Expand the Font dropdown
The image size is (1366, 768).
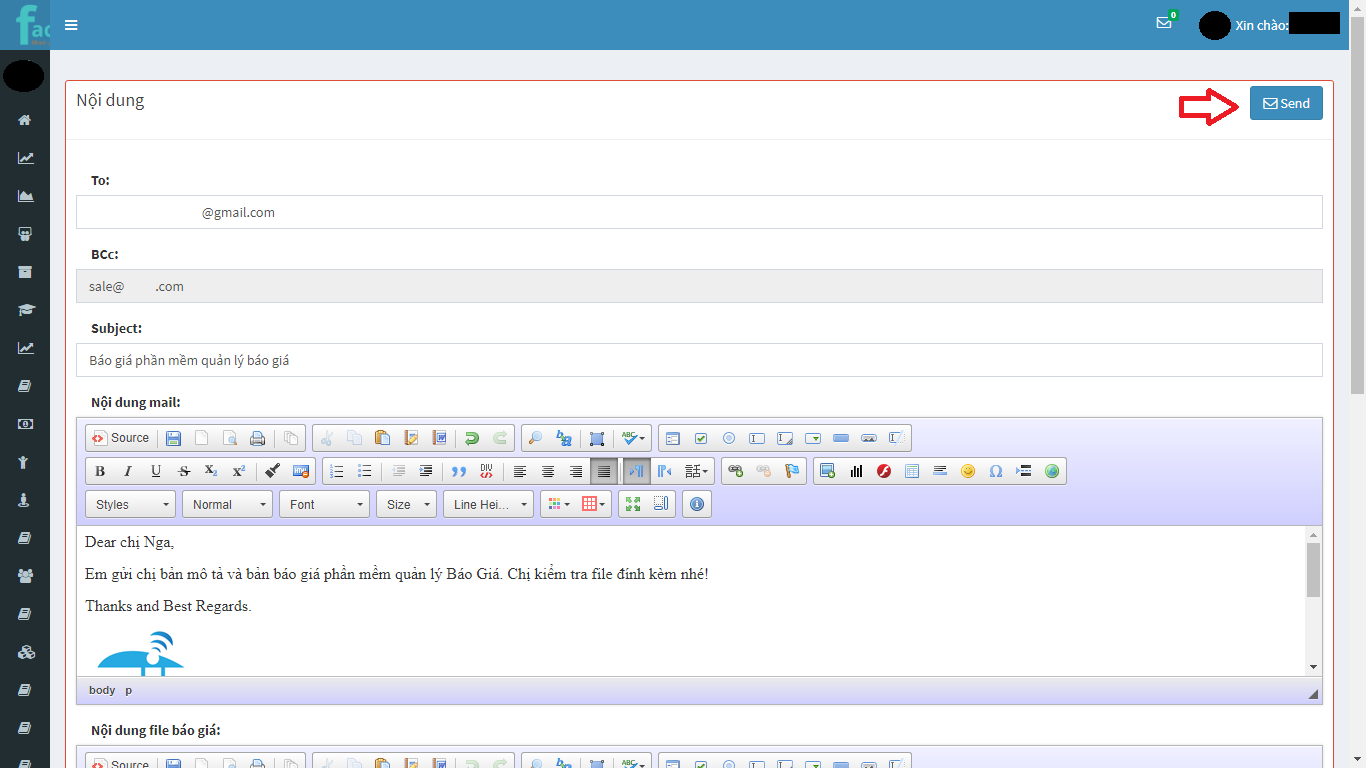pyautogui.click(x=324, y=504)
